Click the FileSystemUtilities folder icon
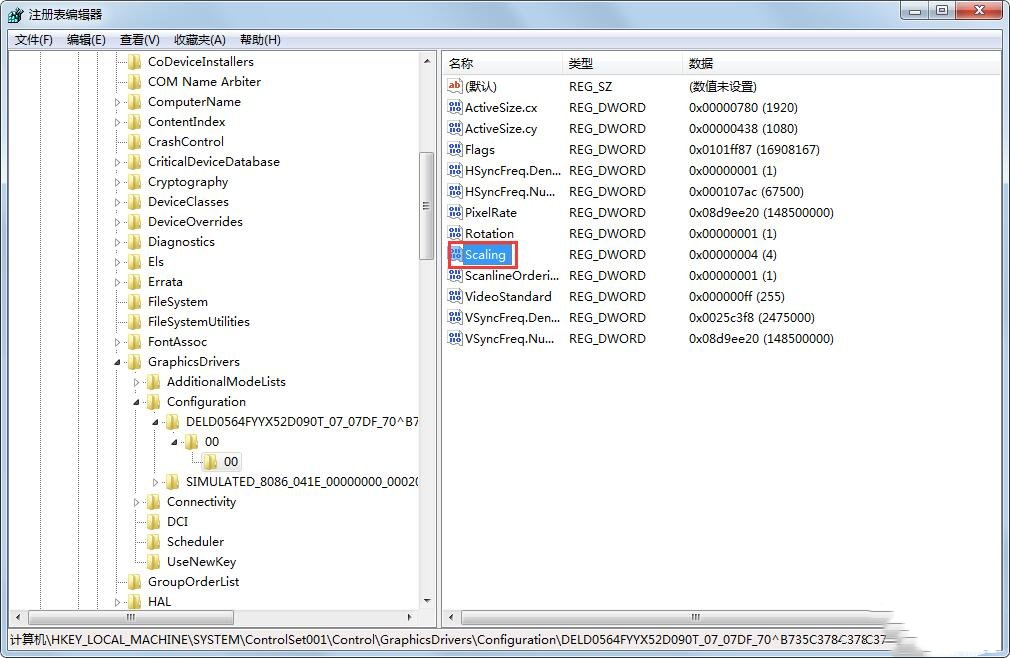Screen dimensions: 1010x658 (x=135, y=322)
